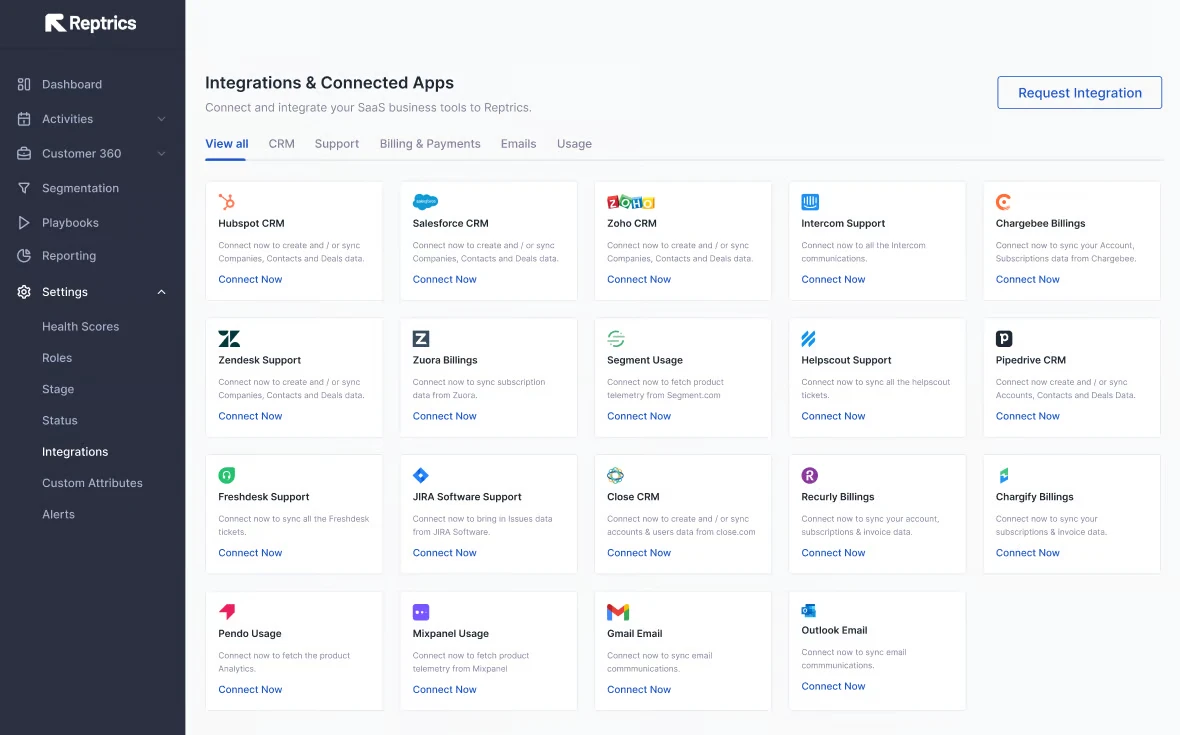
Task: Click the Reptrics logo in sidebar
Action: click(x=91, y=23)
